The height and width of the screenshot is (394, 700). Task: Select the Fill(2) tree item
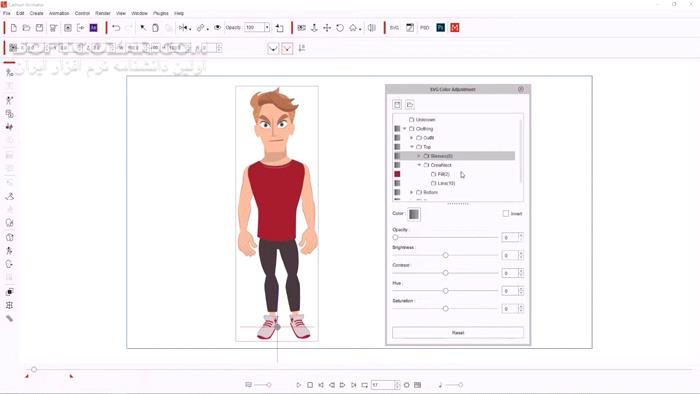443,174
